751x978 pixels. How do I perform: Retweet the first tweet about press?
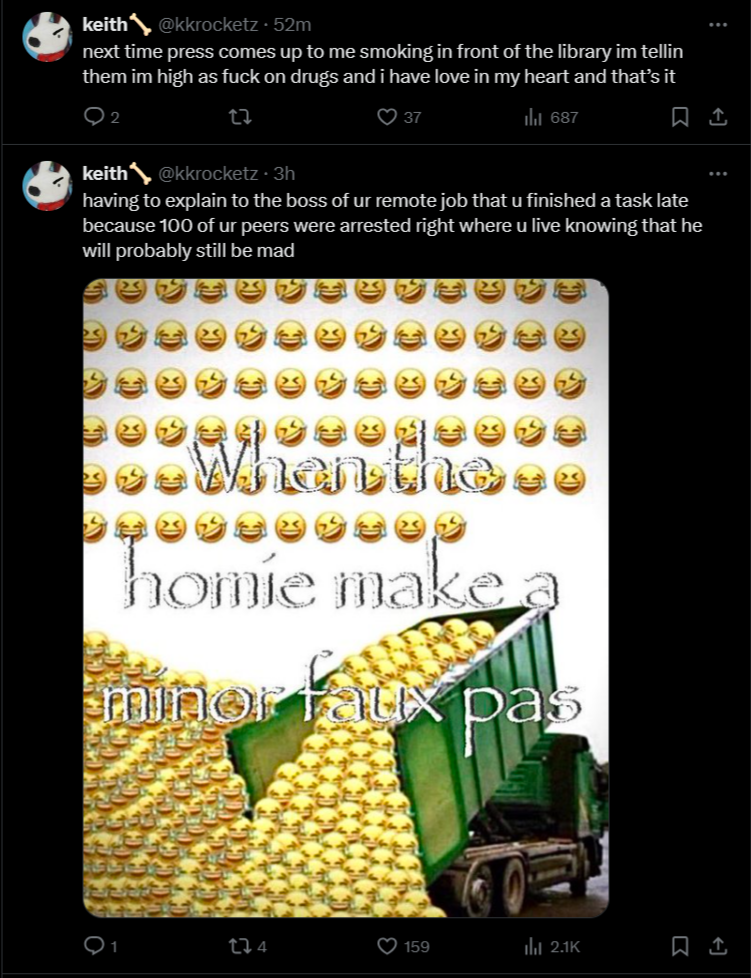point(240,117)
